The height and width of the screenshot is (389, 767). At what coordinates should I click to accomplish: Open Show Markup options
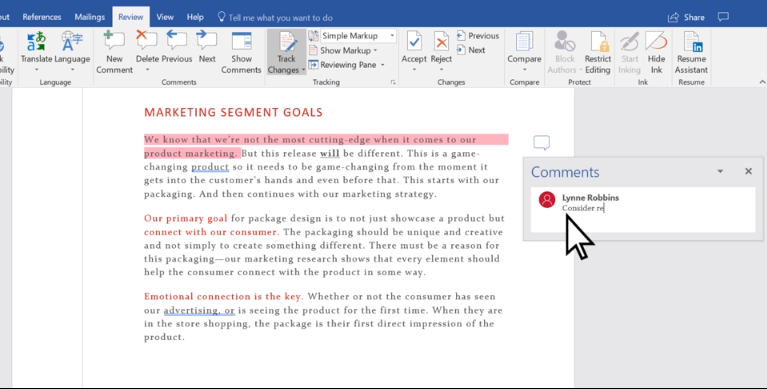tap(343, 50)
